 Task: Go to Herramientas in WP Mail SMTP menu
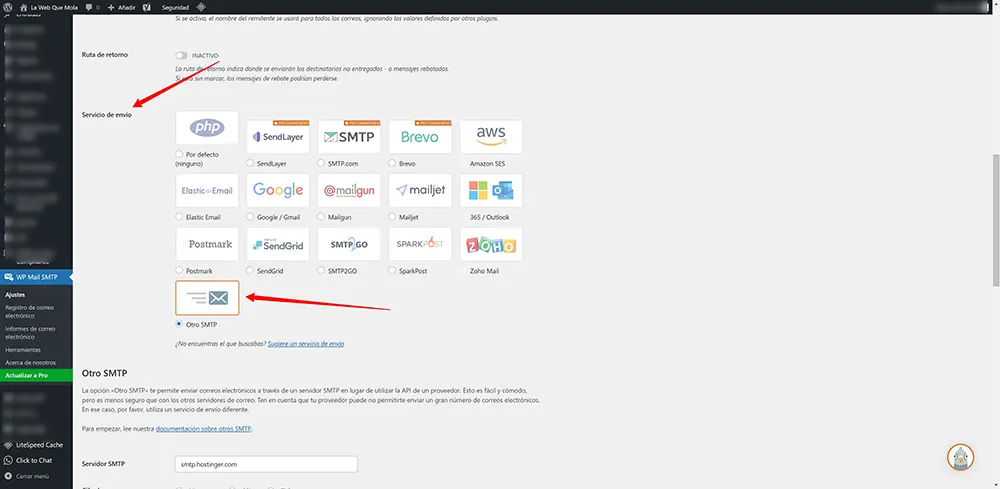click(23, 350)
